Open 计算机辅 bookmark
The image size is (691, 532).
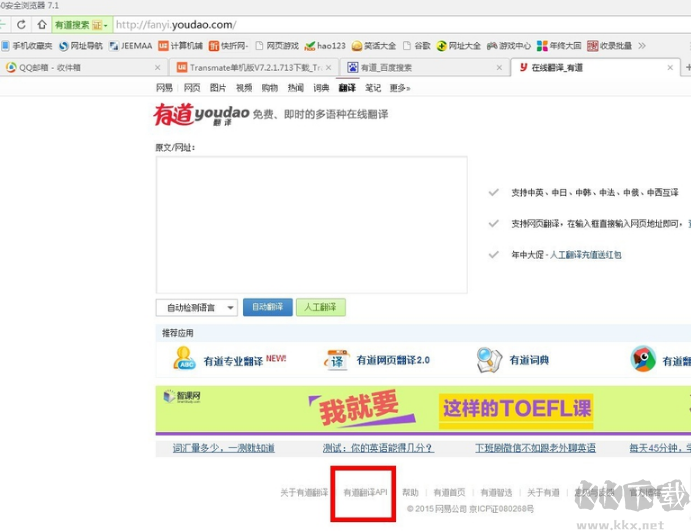click(x=181, y=46)
